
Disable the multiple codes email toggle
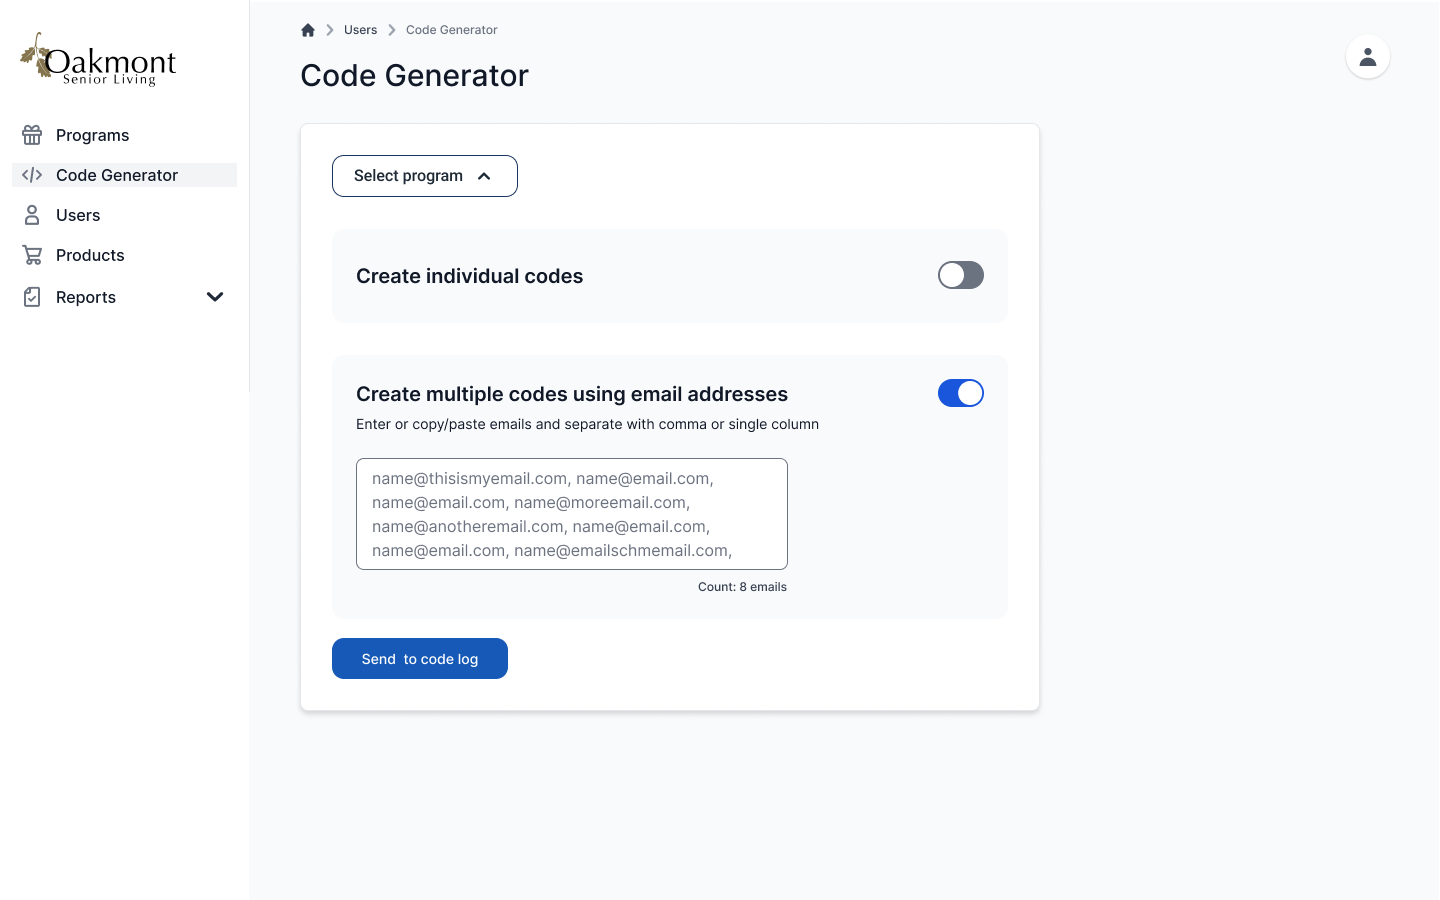pyautogui.click(x=960, y=393)
